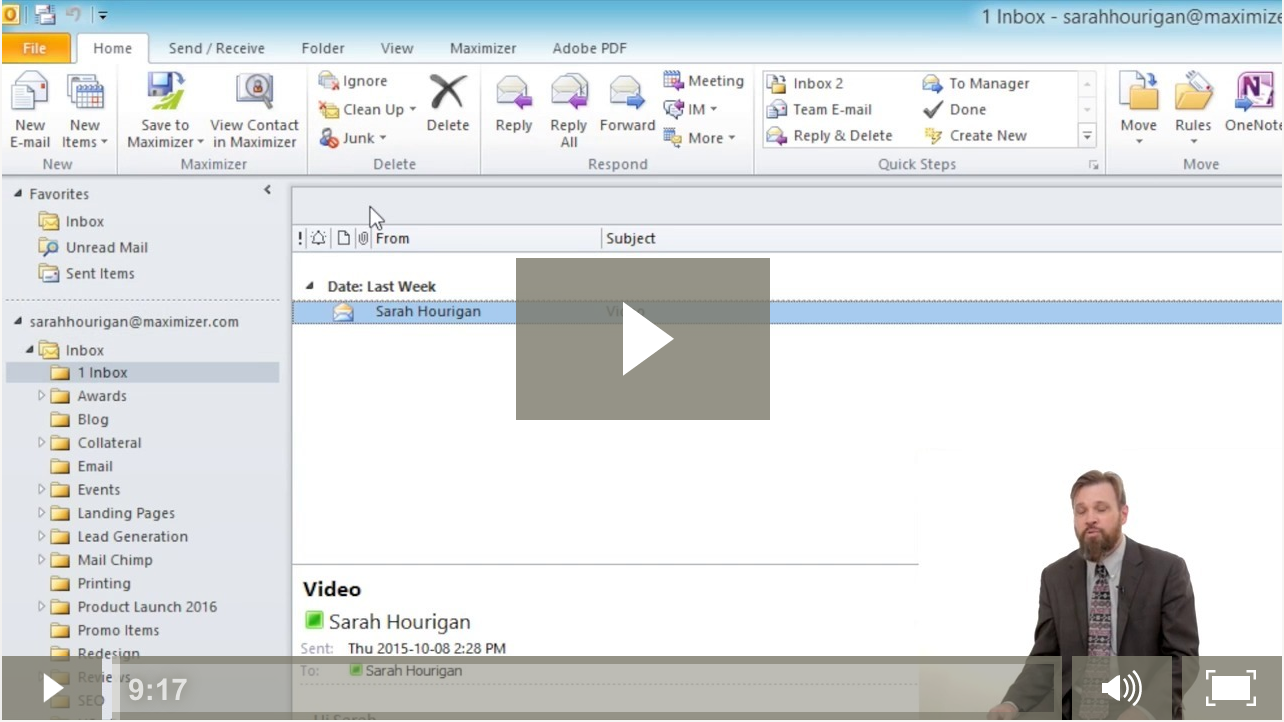Image resolution: width=1284 pixels, height=722 pixels.
Task: Click the Save to Maximizer icon
Action: (x=165, y=93)
